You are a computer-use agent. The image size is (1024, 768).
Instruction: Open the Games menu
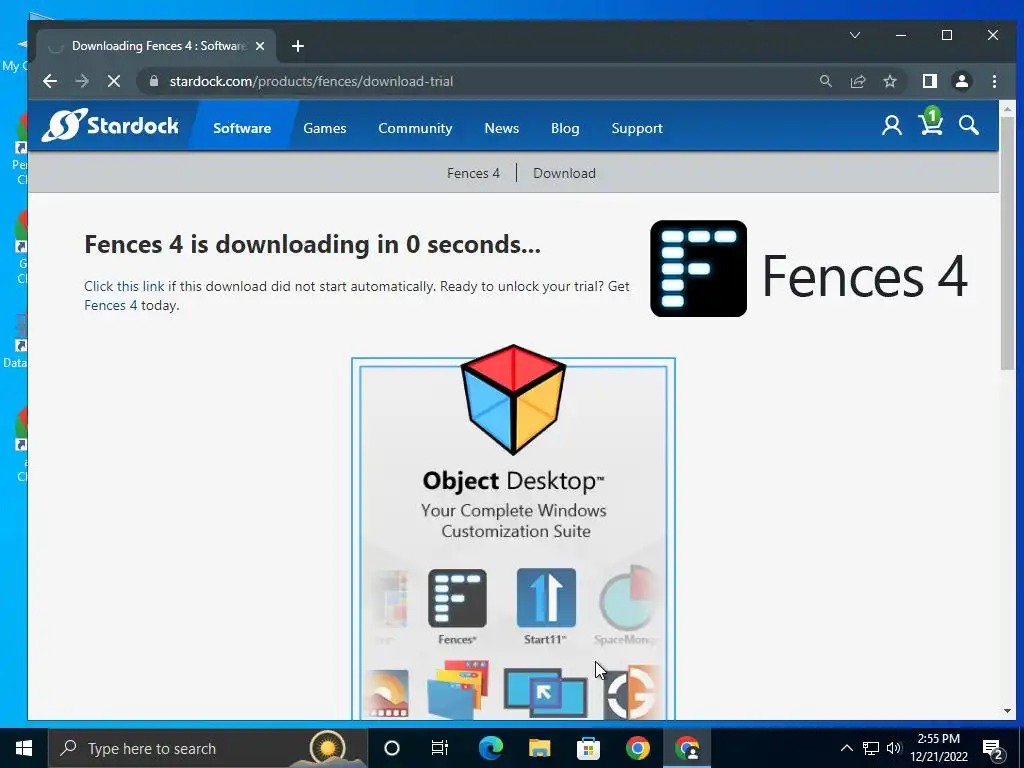pyautogui.click(x=325, y=128)
